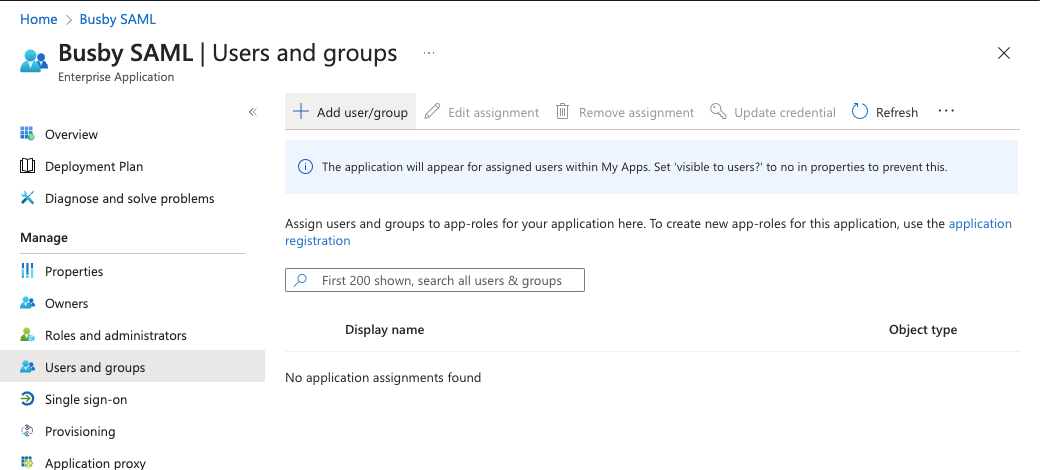Viewport: 1040px width, 470px height.
Task: Click the Owners people icon
Action: pyautogui.click(x=27, y=303)
